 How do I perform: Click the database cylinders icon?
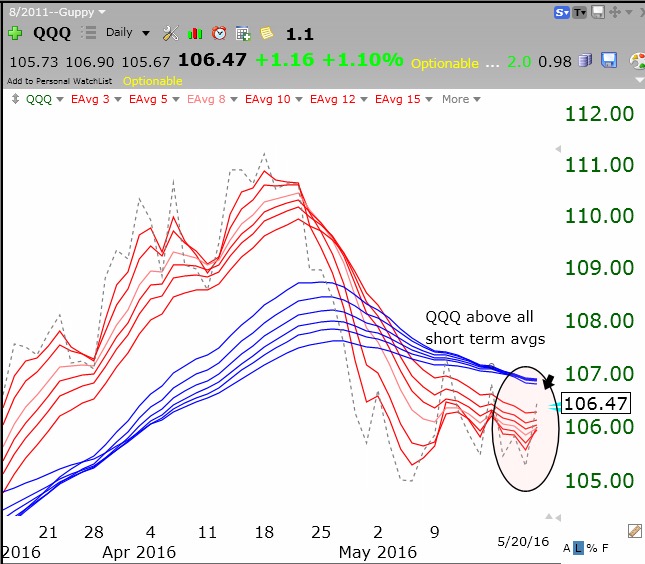pos(585,60)
